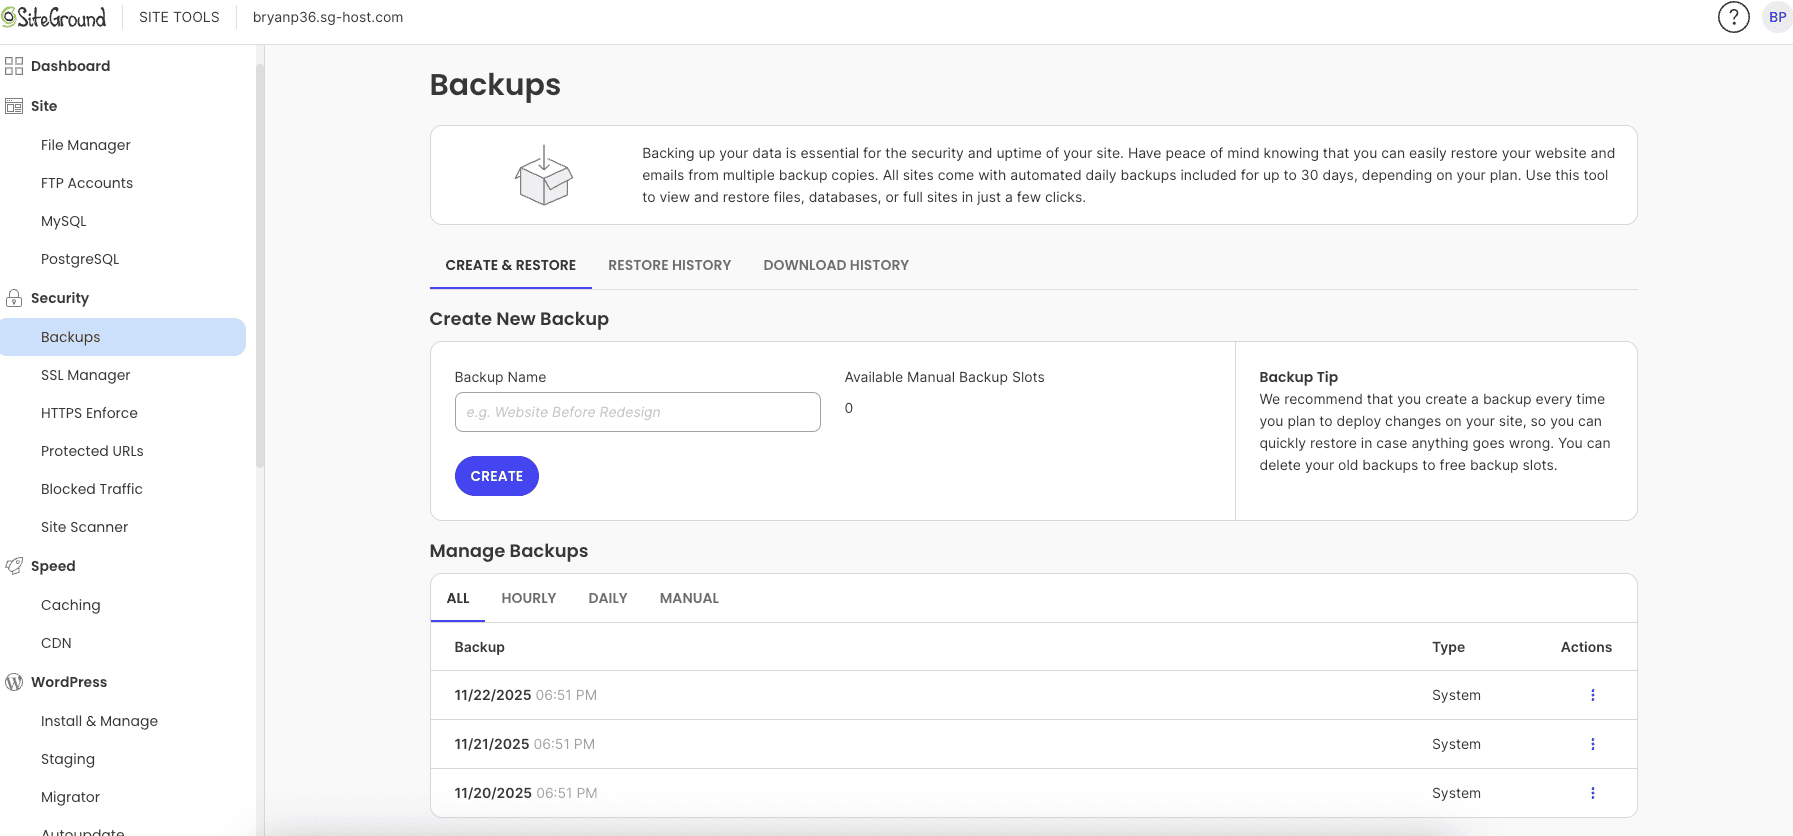
Task: Go to Staging
Action: click(68, 759)
